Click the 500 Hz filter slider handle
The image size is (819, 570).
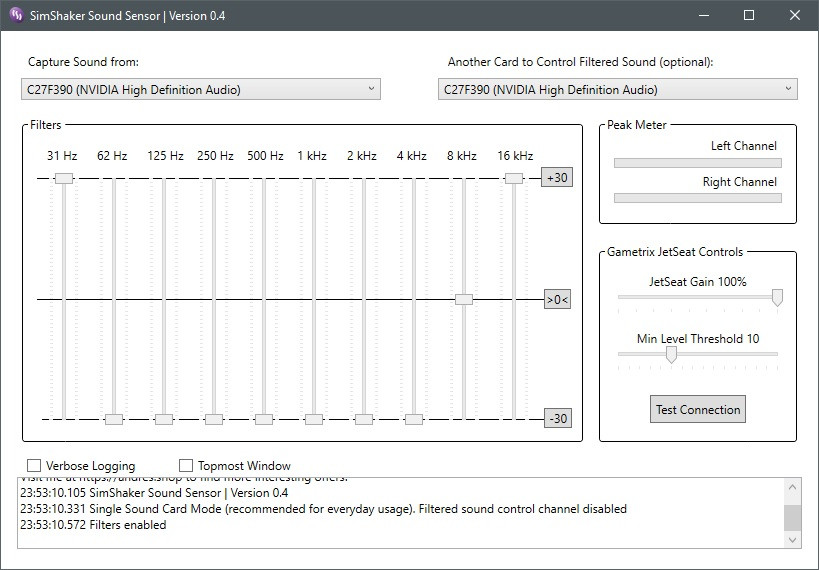click(x=263, y=419)
